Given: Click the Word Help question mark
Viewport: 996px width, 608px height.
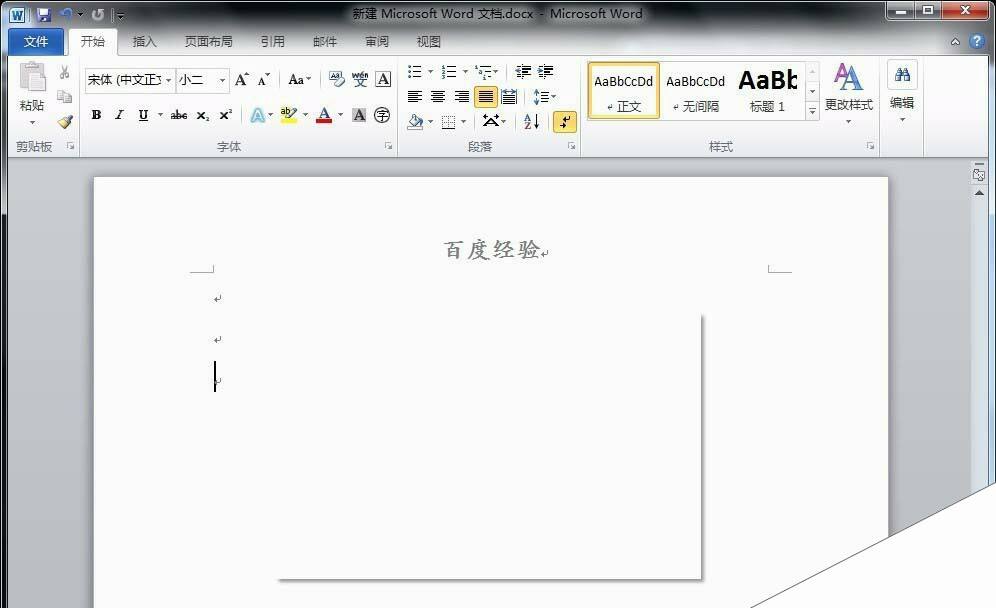Looking at the screenshot, I should coord(977,41).
